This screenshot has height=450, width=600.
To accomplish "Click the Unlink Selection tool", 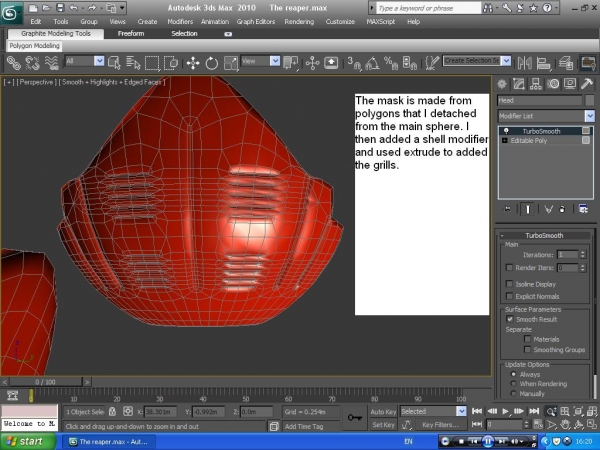I will 33,63.
